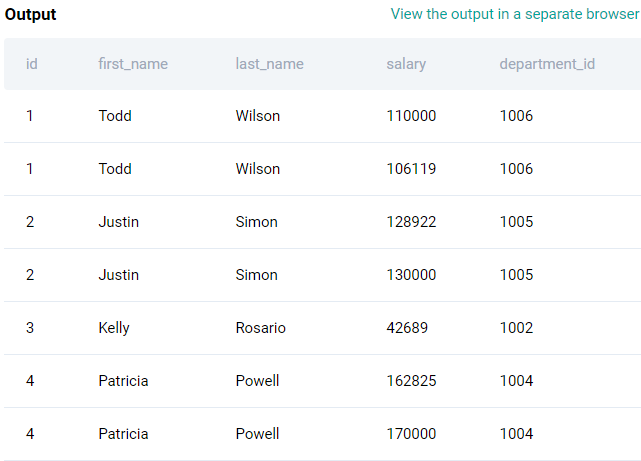Click Powell cell in the 170000 salary row
This screenshot has width=641, height=461.
(x=257, y=434)
